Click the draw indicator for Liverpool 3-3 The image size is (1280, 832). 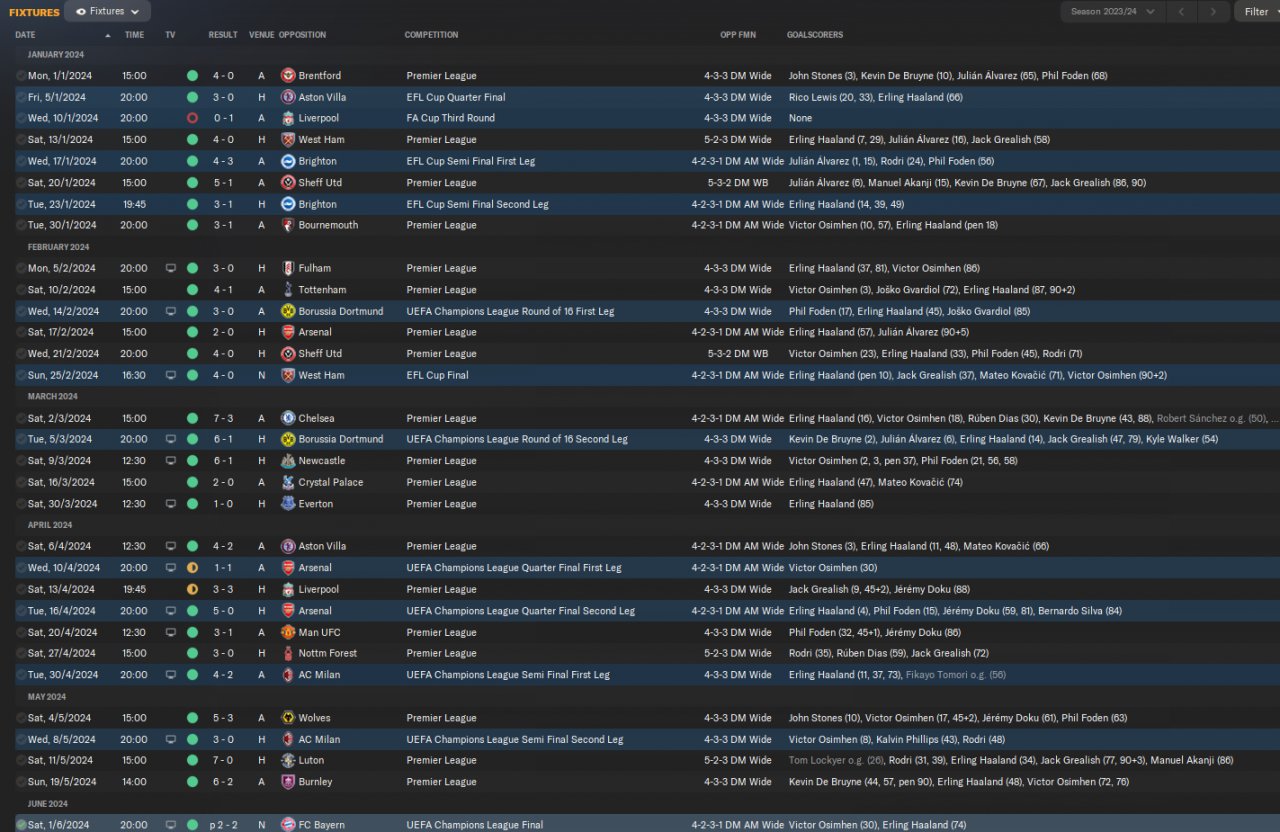tap(192, 589)
